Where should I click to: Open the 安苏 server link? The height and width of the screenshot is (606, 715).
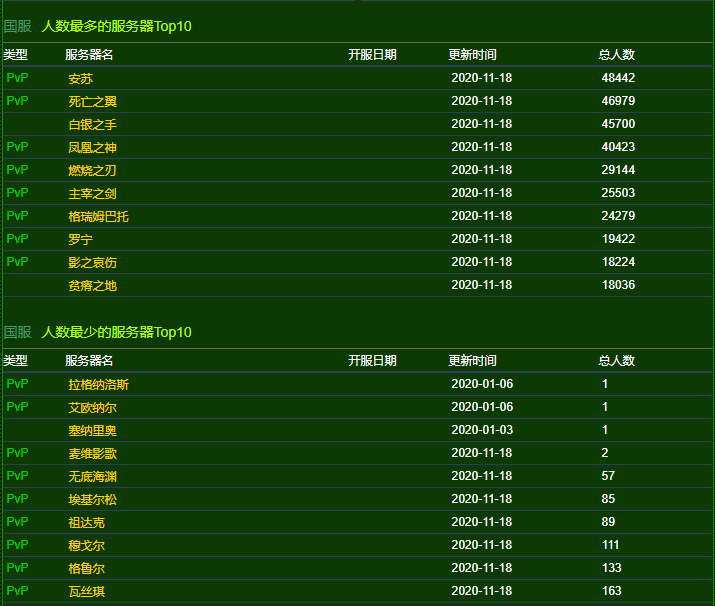[81, 78]
